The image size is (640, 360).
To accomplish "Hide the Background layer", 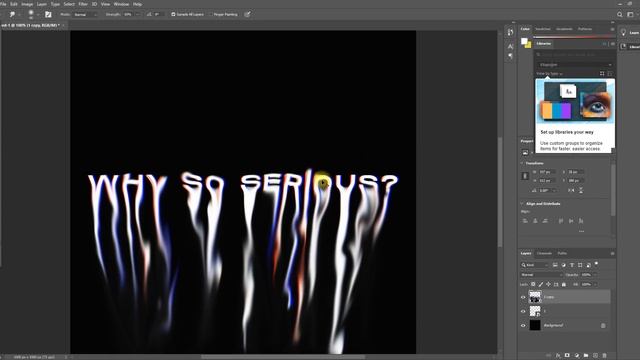I will (523, 325).
